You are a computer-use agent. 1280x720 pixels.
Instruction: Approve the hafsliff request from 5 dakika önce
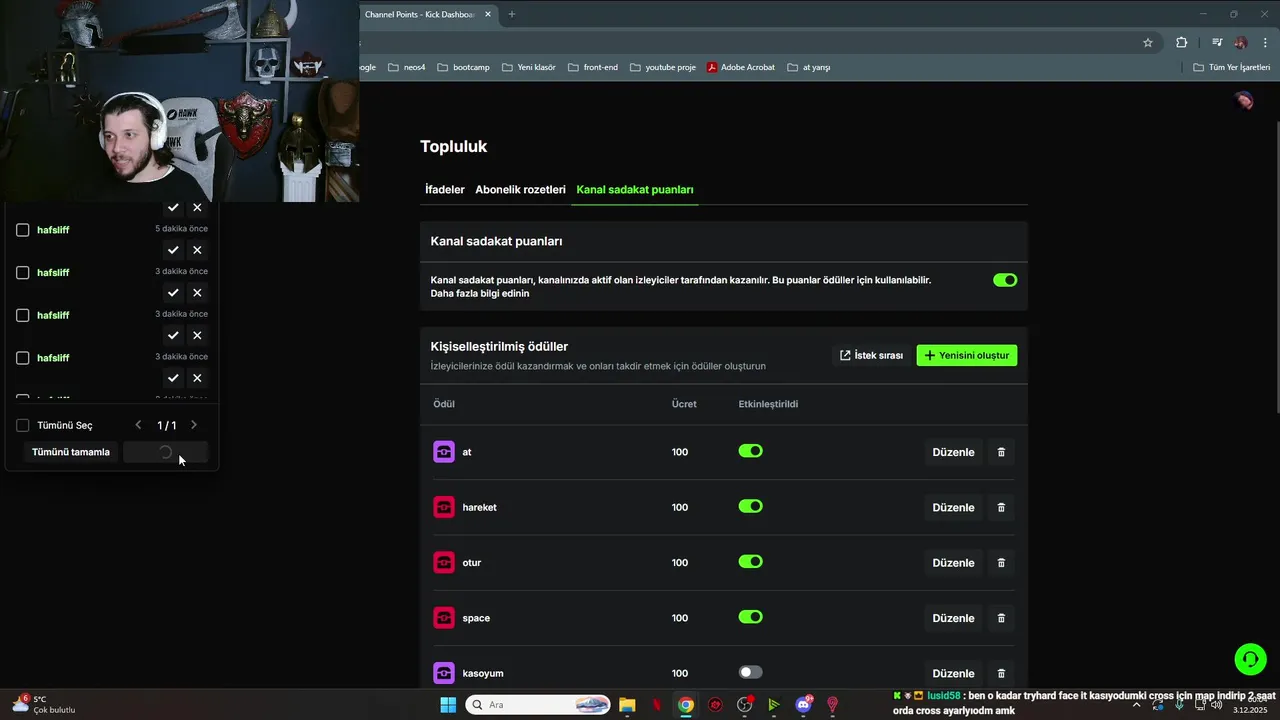click(x=173, y=250)
